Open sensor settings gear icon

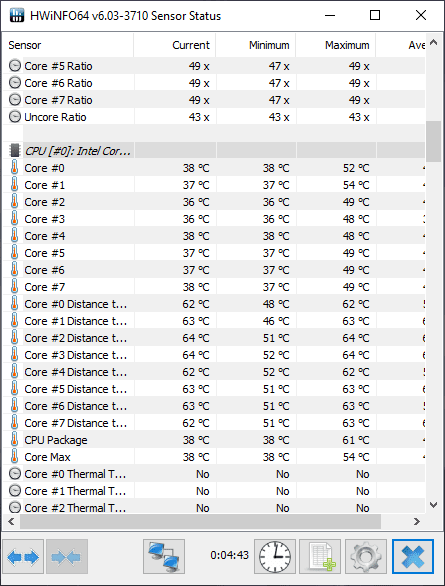(x=366, y=556)
